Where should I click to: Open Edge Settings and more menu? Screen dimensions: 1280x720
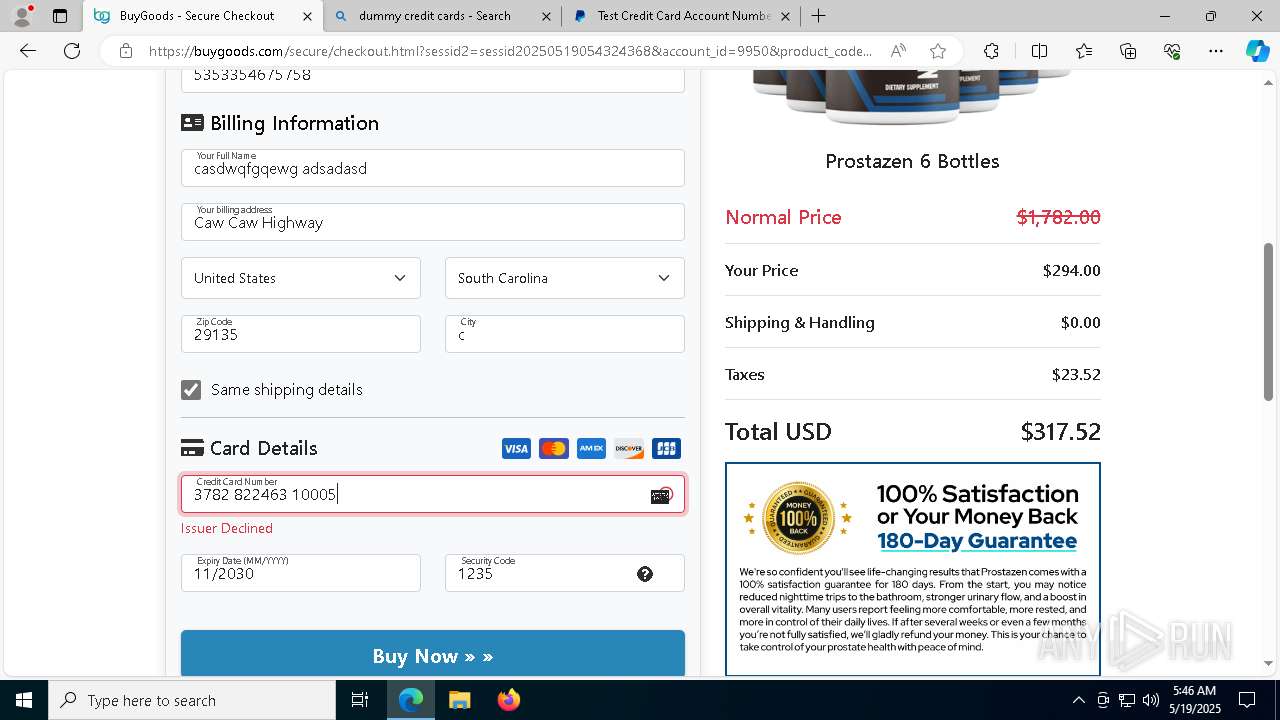(1216, 51)
